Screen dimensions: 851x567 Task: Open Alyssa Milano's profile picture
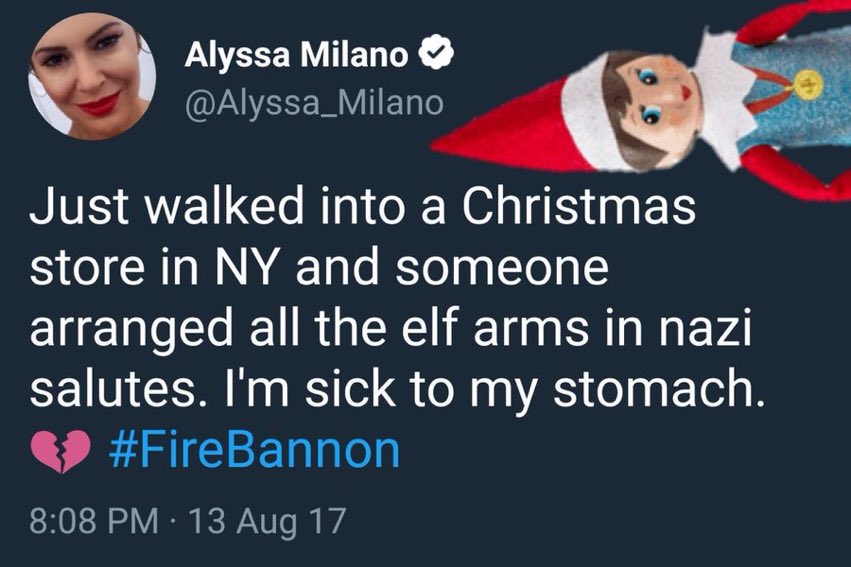(94, 75)
